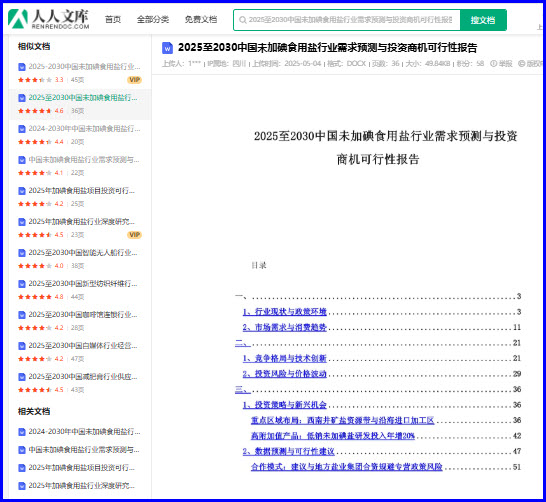Click VIP badge on the 45页 document row
546x502 pixels.
click(x=134, y=80)
